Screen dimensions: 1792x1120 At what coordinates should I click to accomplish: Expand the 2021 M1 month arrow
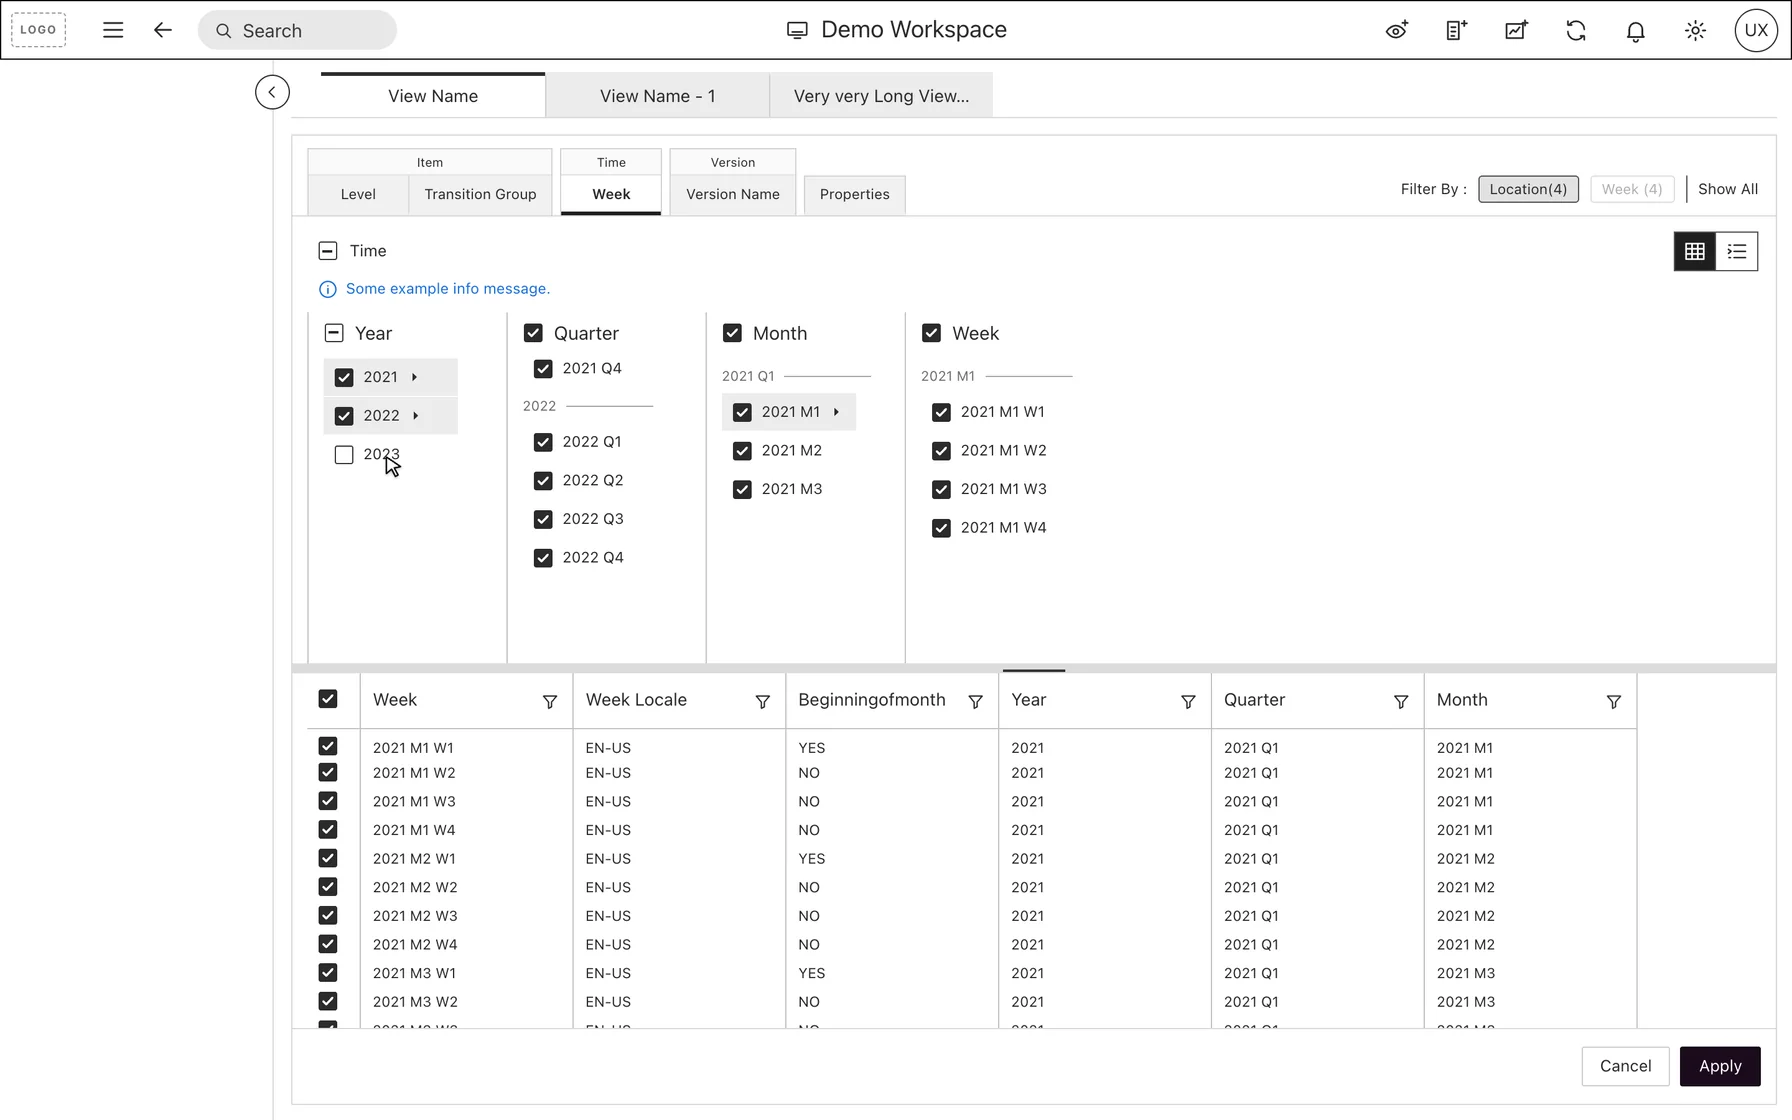[836, 412]
